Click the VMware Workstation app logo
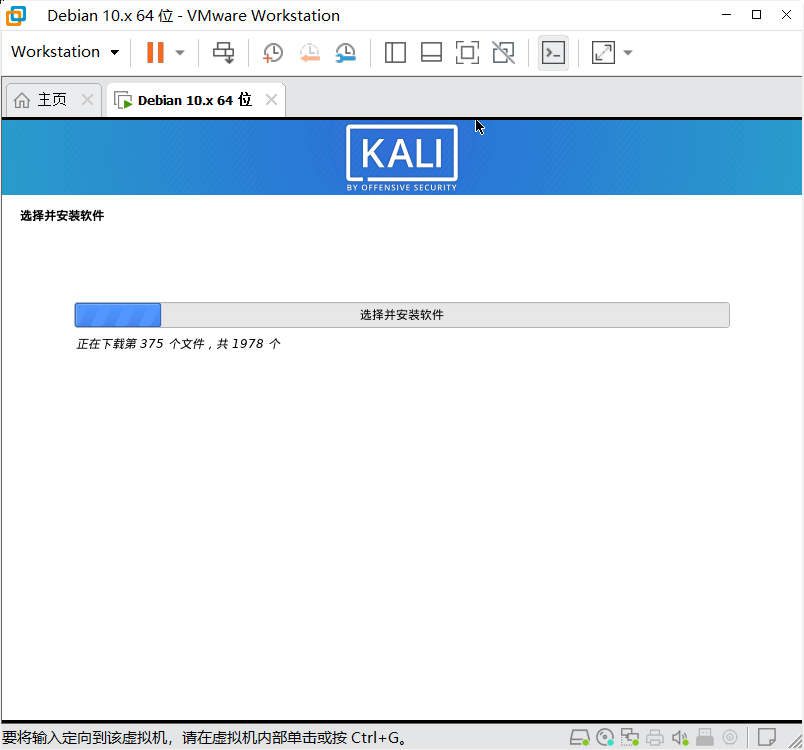 tap(16, 15)
